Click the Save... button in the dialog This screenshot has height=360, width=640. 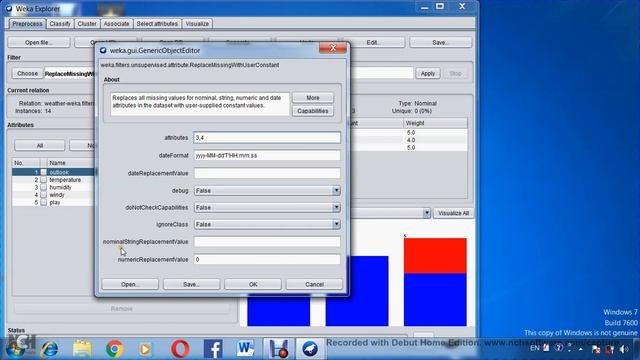pyautogui.click(x=191, y=284)
